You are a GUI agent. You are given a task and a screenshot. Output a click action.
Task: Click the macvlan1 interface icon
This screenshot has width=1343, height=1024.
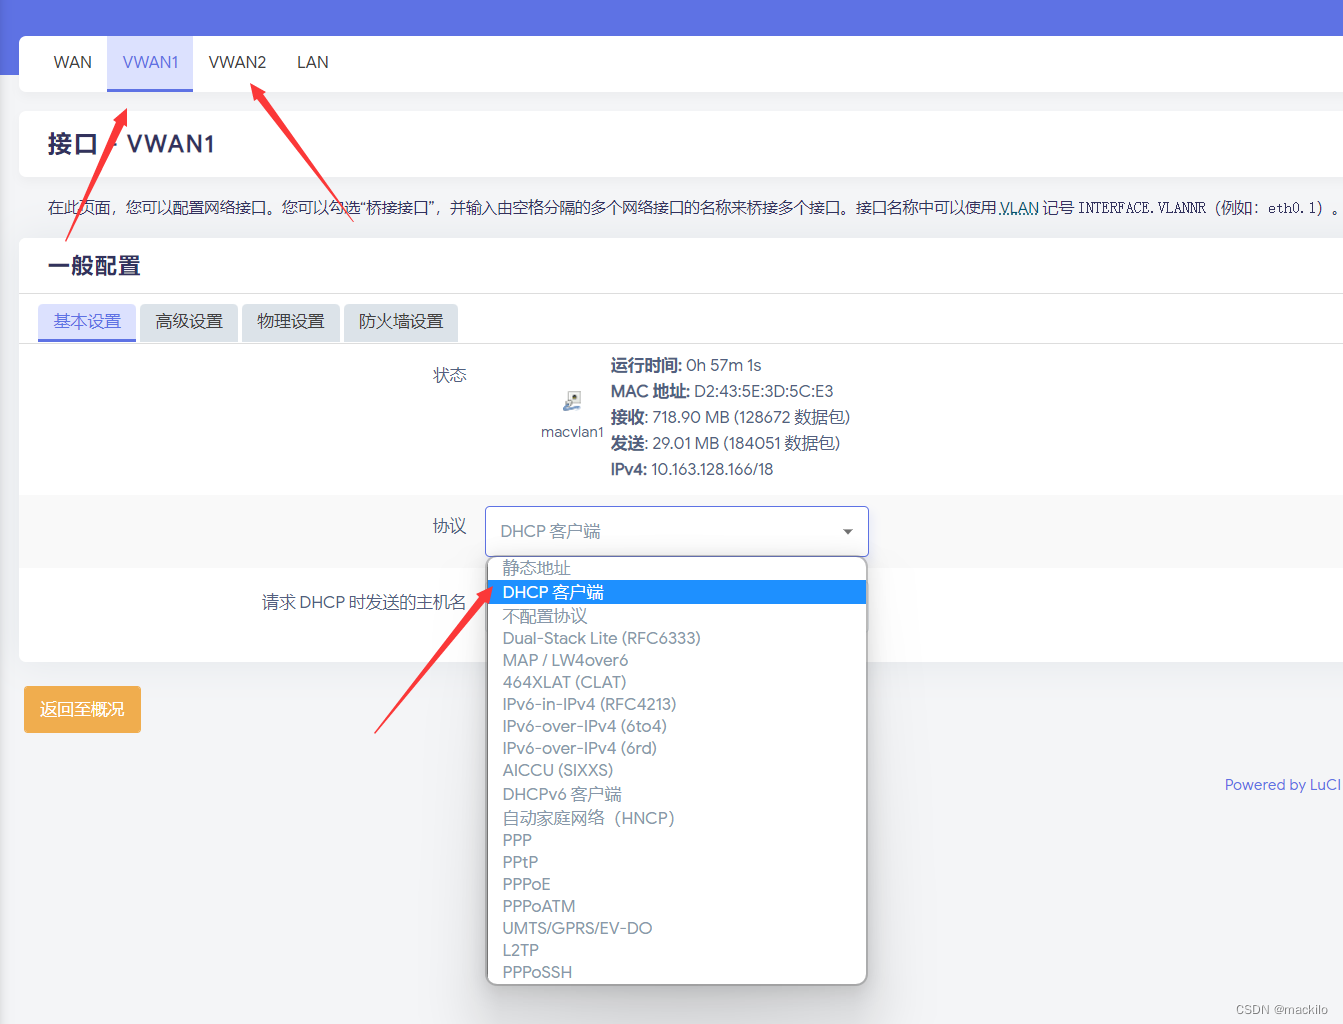click(x=572, y=402)
